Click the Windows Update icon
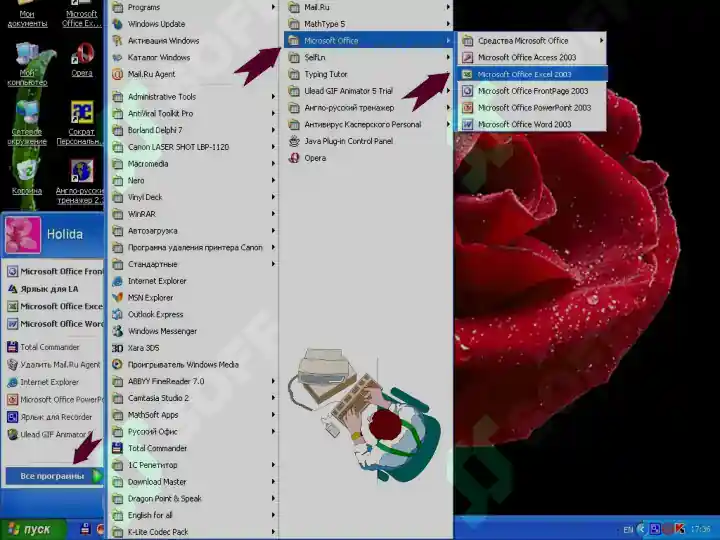 tap(118, 24)
